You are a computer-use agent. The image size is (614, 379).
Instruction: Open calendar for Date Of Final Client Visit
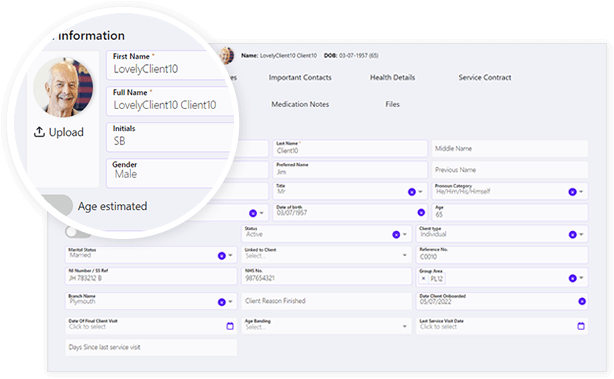(x=230, y=326)
